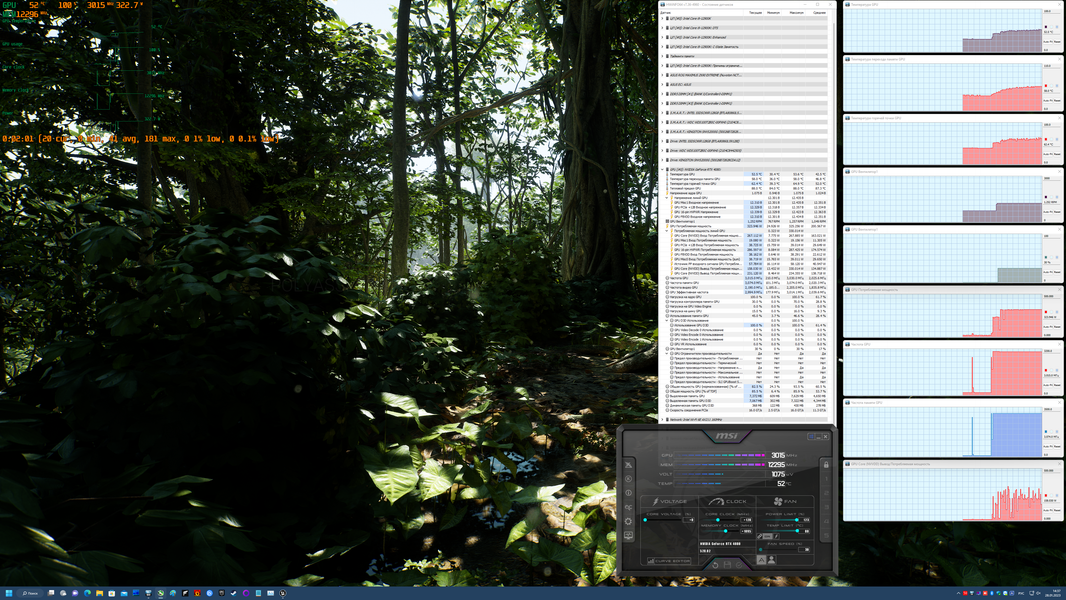Click the Power Limit value input box
This screenshot has width=1066, height=600.
804,520
